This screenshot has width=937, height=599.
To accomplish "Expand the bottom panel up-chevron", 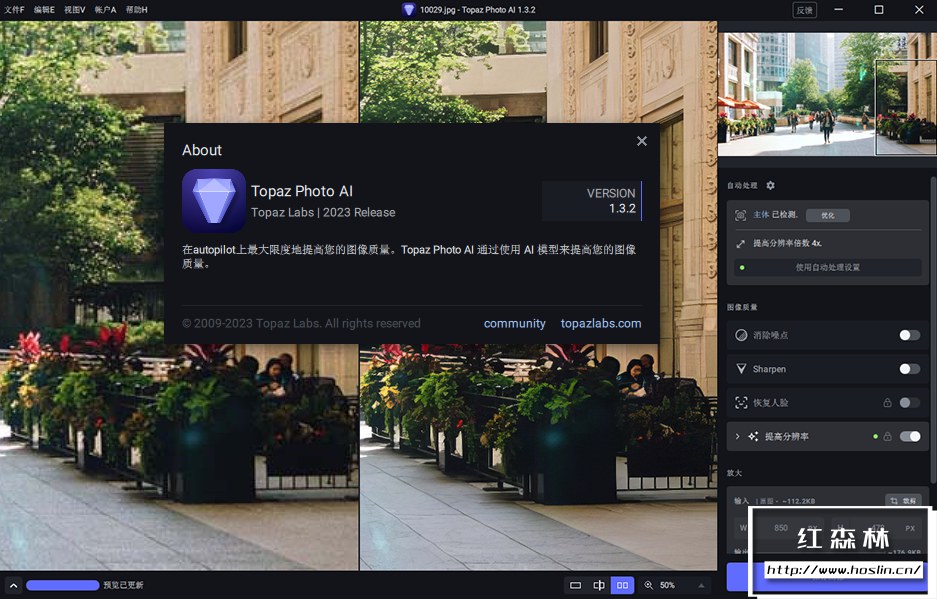I will click(x=13, y=585).
